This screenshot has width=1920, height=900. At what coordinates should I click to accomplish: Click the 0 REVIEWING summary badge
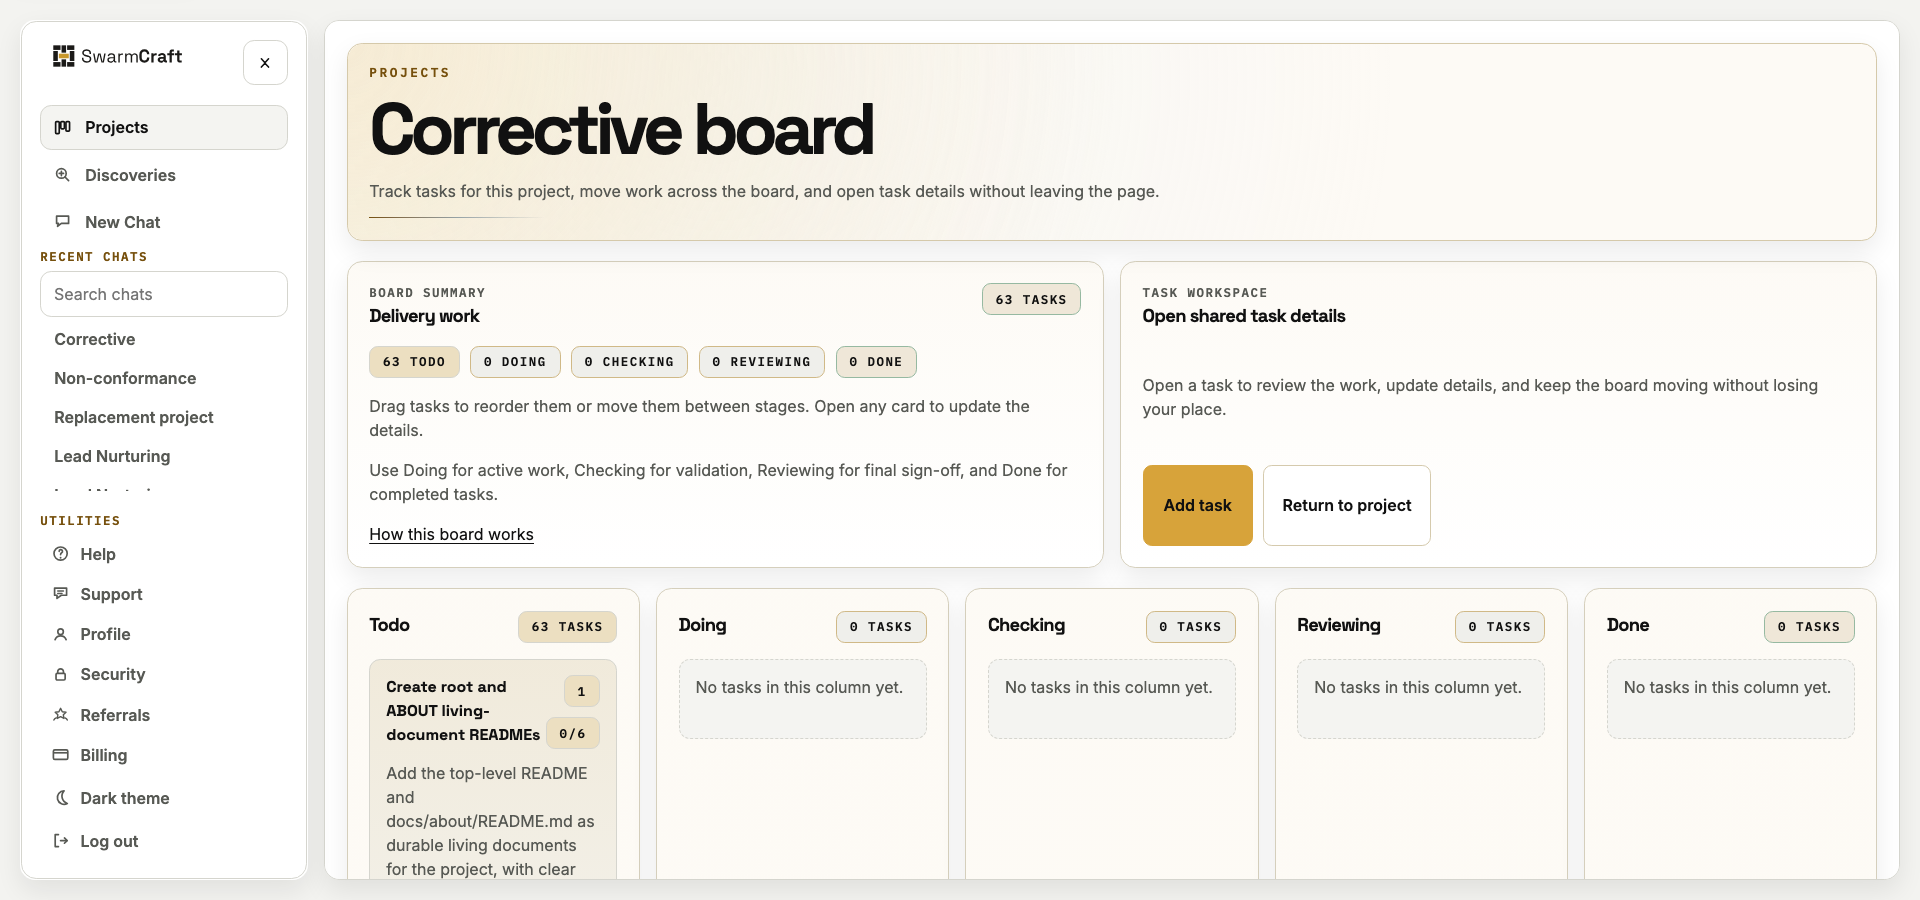tap(762, 362)
